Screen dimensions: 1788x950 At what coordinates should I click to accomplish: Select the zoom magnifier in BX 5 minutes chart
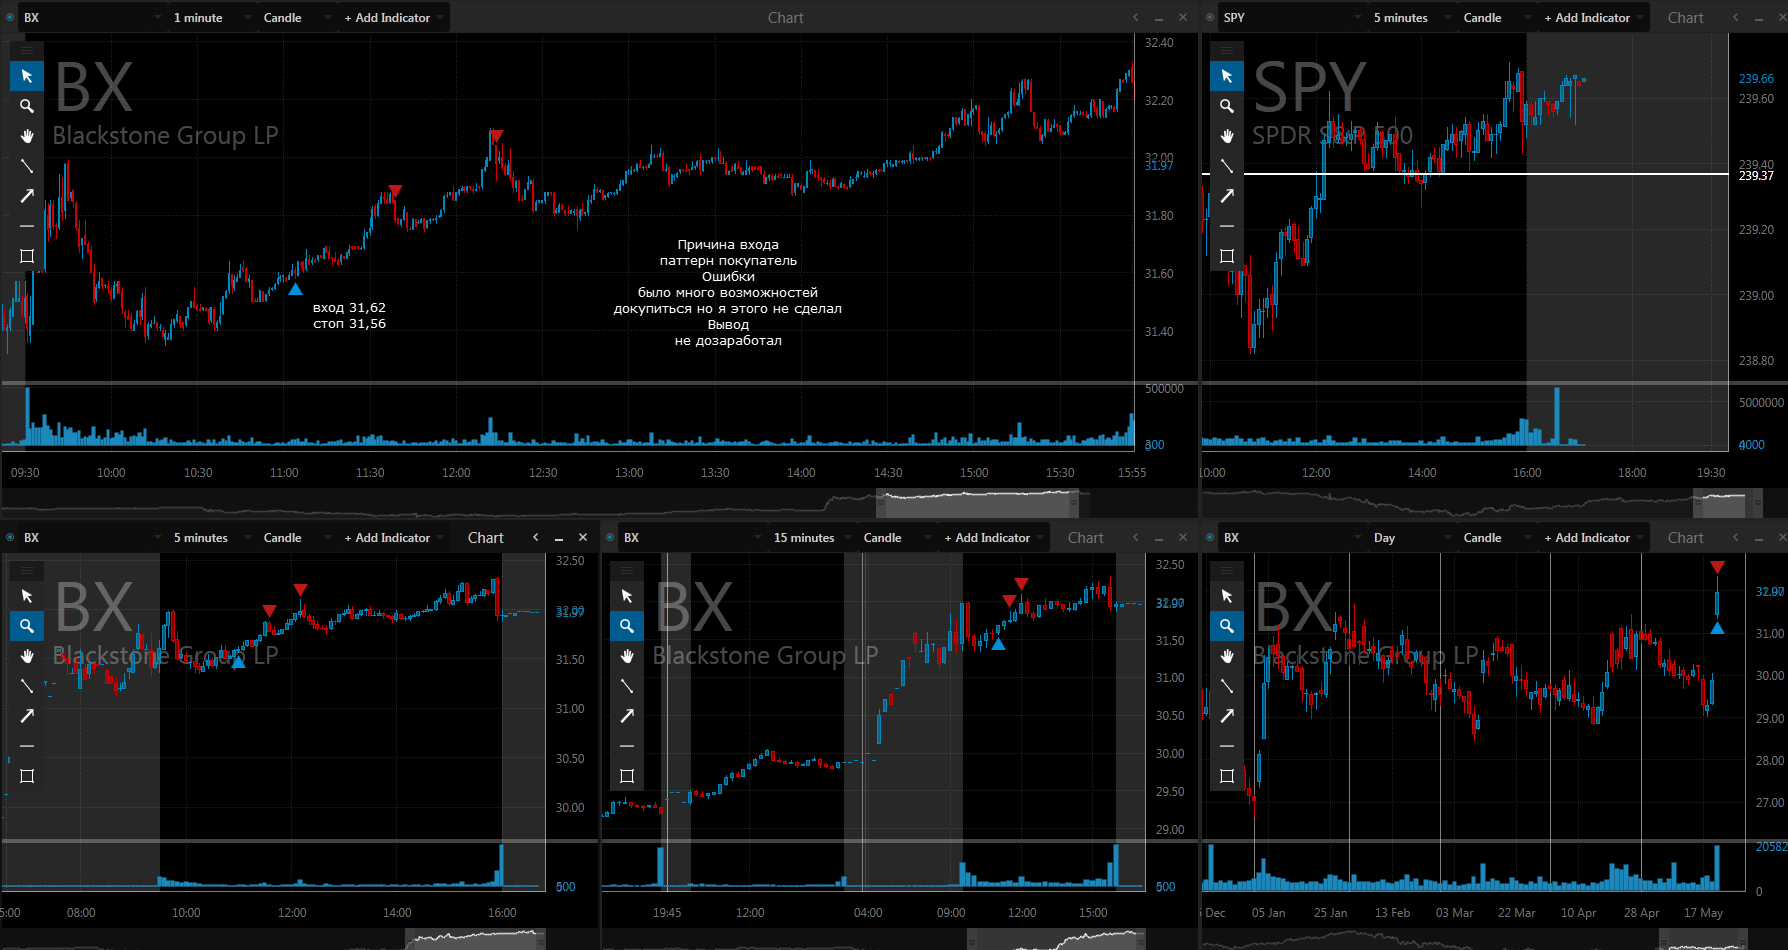[27, 626]
